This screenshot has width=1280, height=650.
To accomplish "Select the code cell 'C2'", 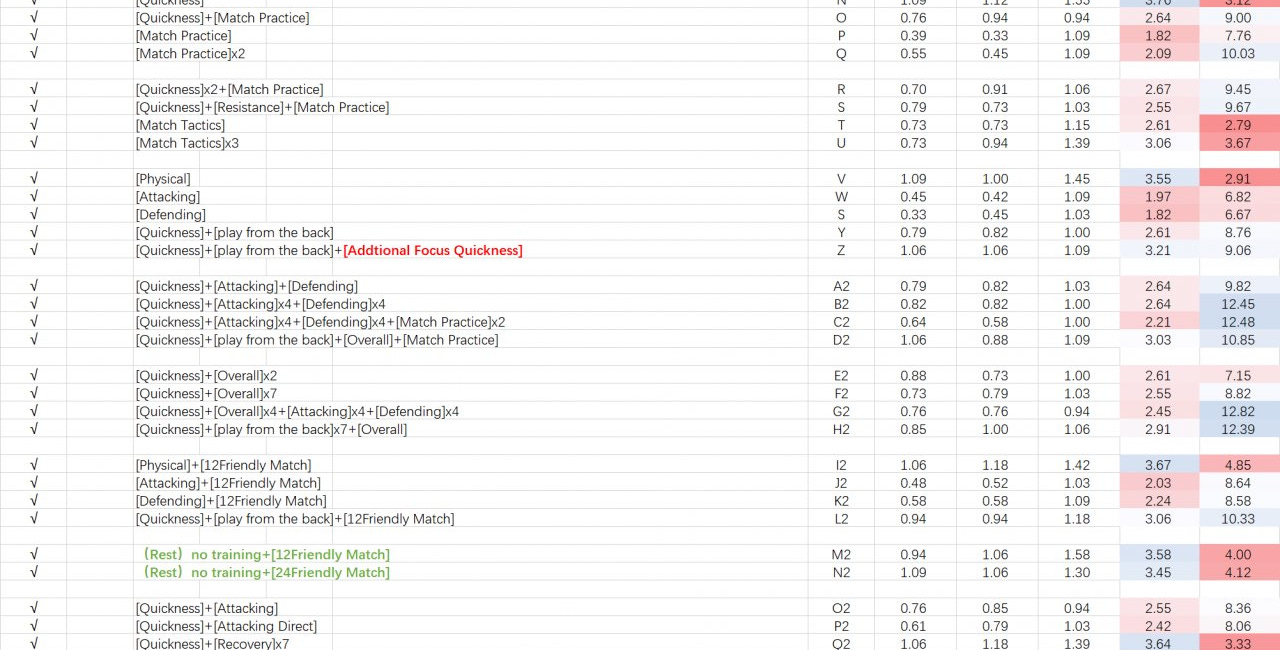I will (841, 322).
